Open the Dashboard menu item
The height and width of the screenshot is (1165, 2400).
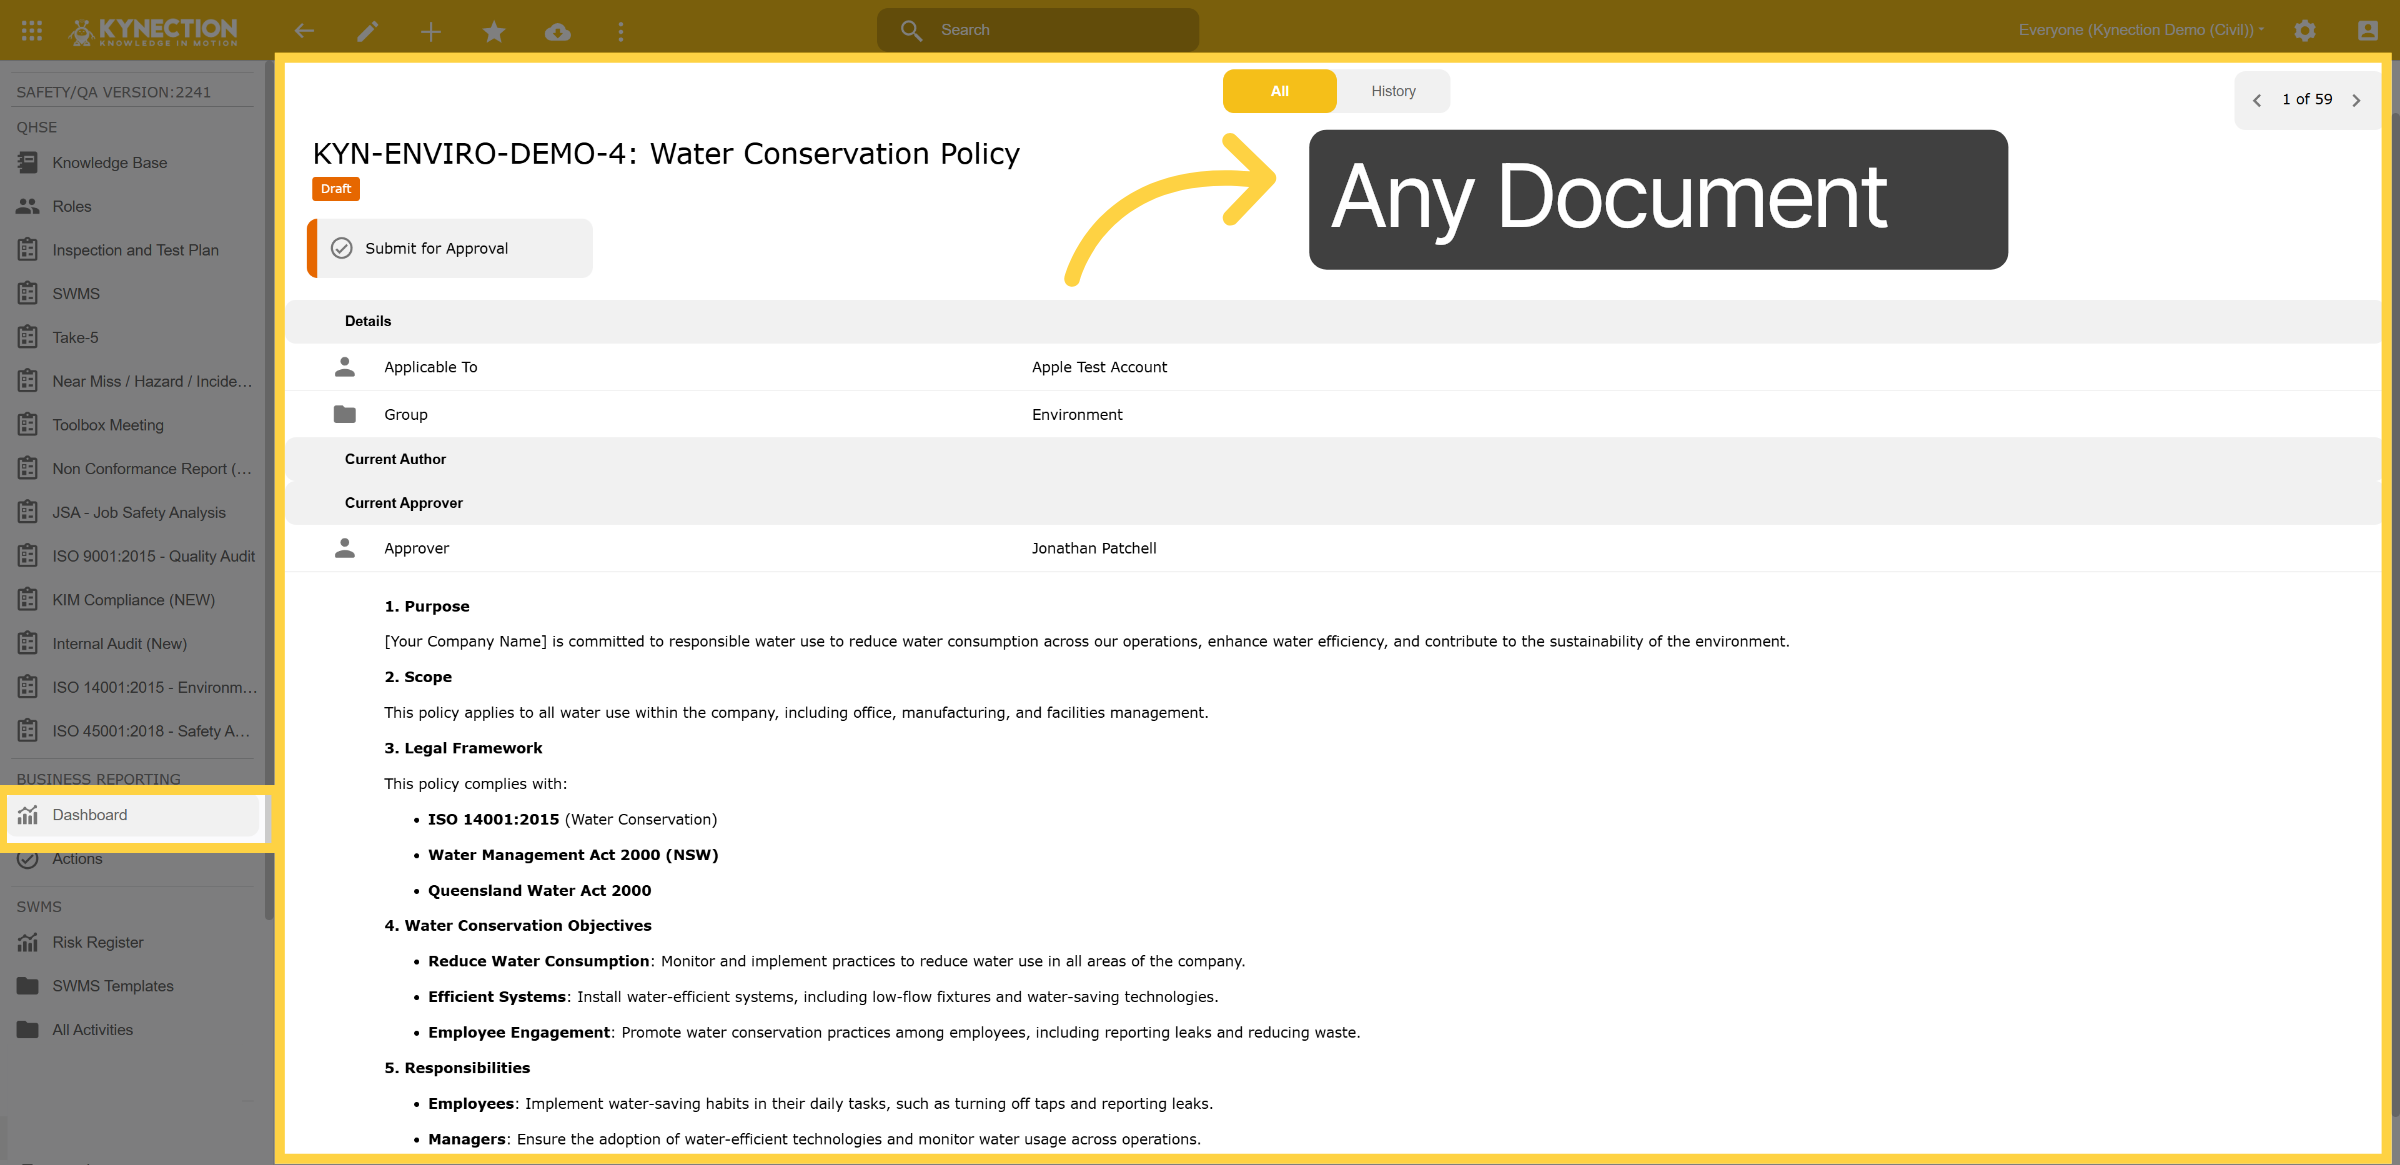click(134, 815)
